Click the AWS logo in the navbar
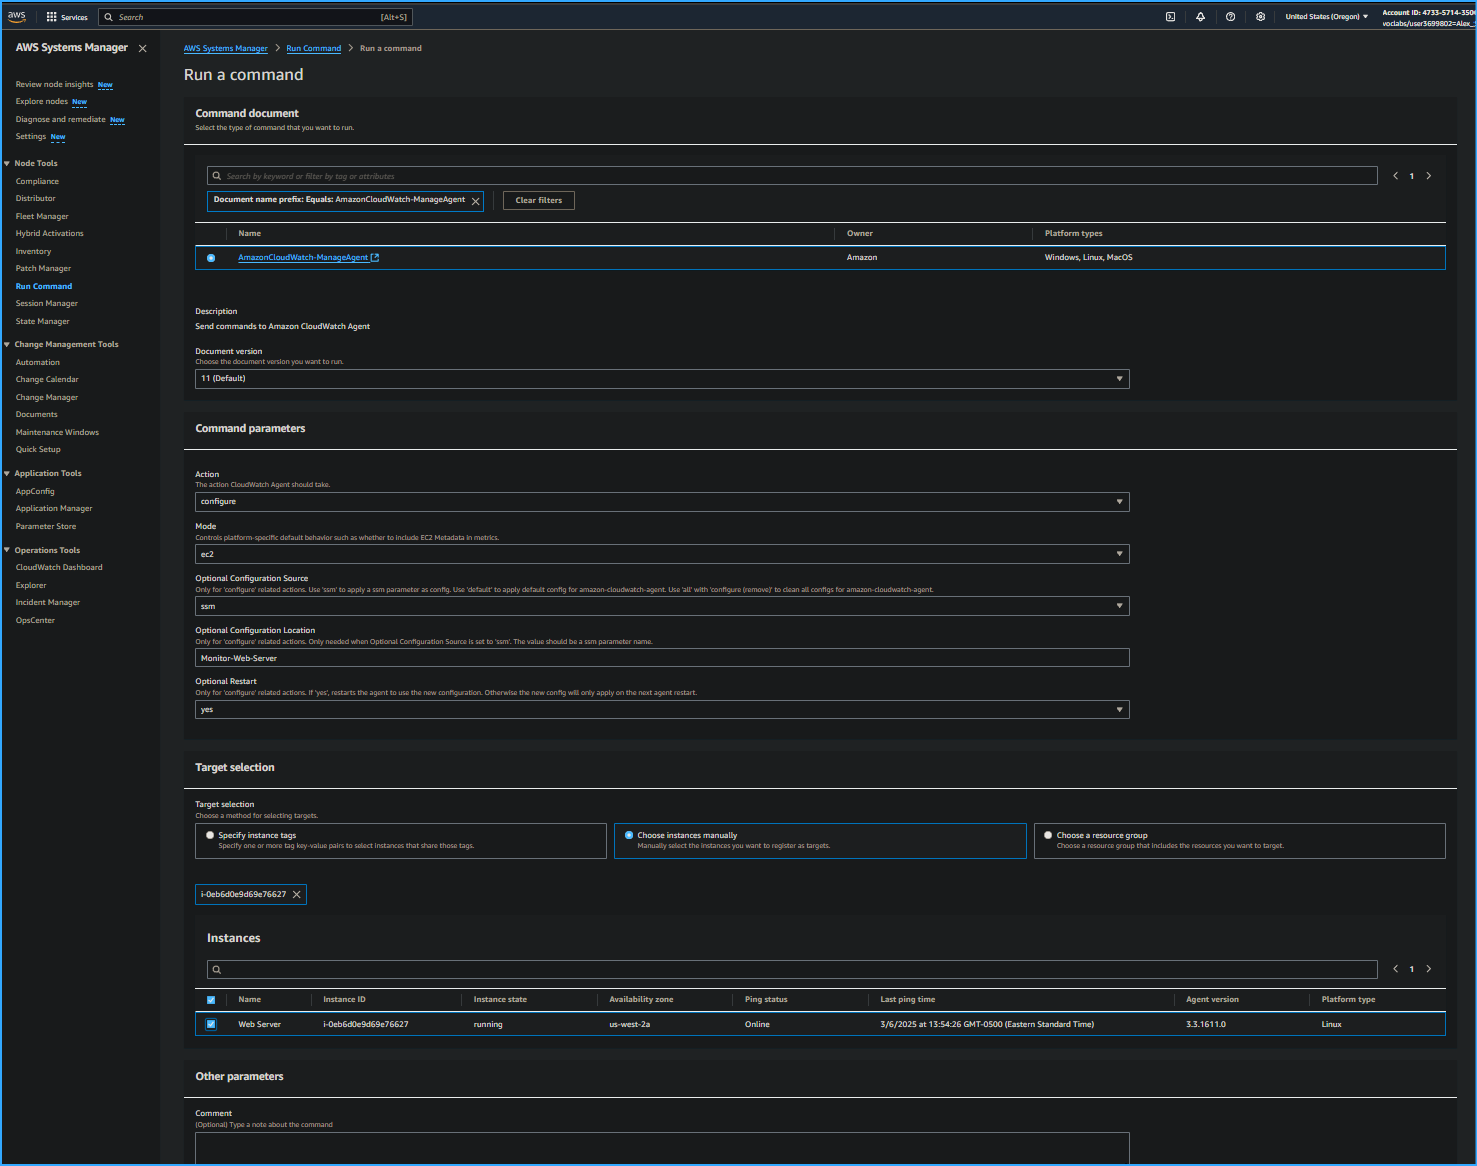 (16, 16)
